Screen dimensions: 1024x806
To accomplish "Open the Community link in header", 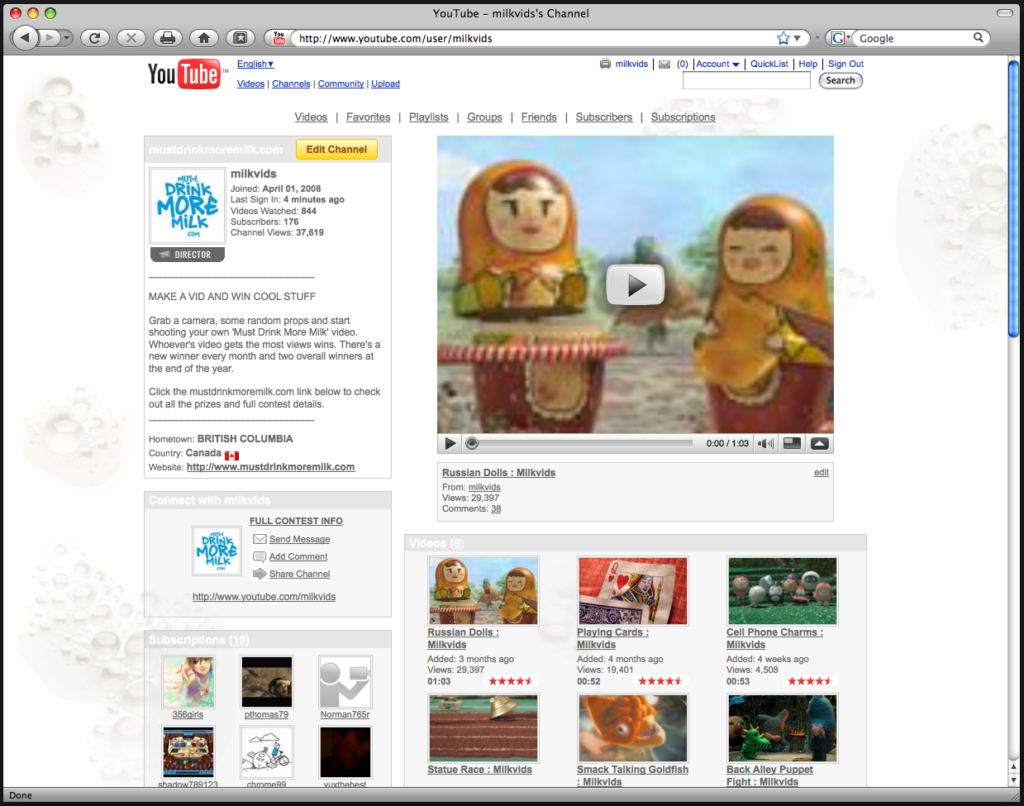I will (341, 84).
